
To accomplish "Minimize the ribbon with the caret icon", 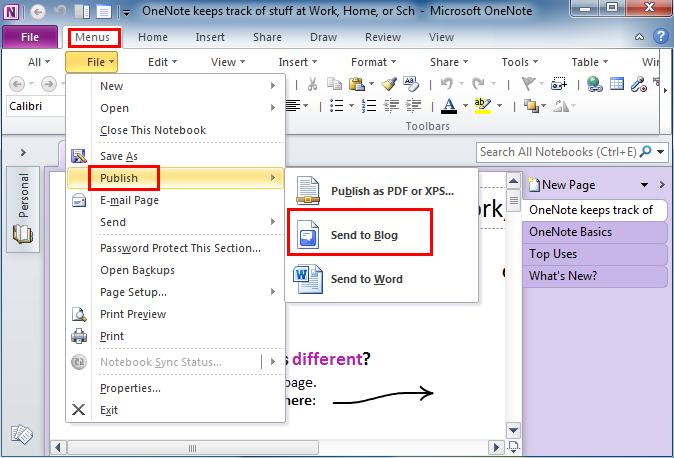I will 640,37.
